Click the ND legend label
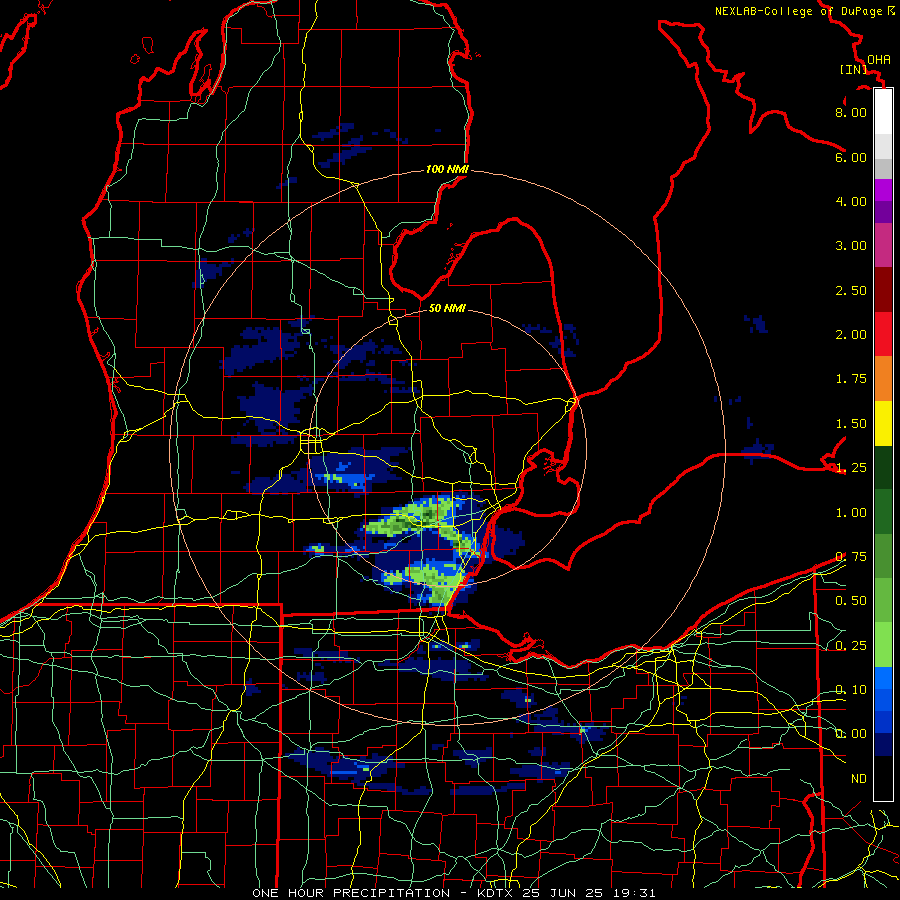This screenshot has height=900, width=900. (859, 779)
